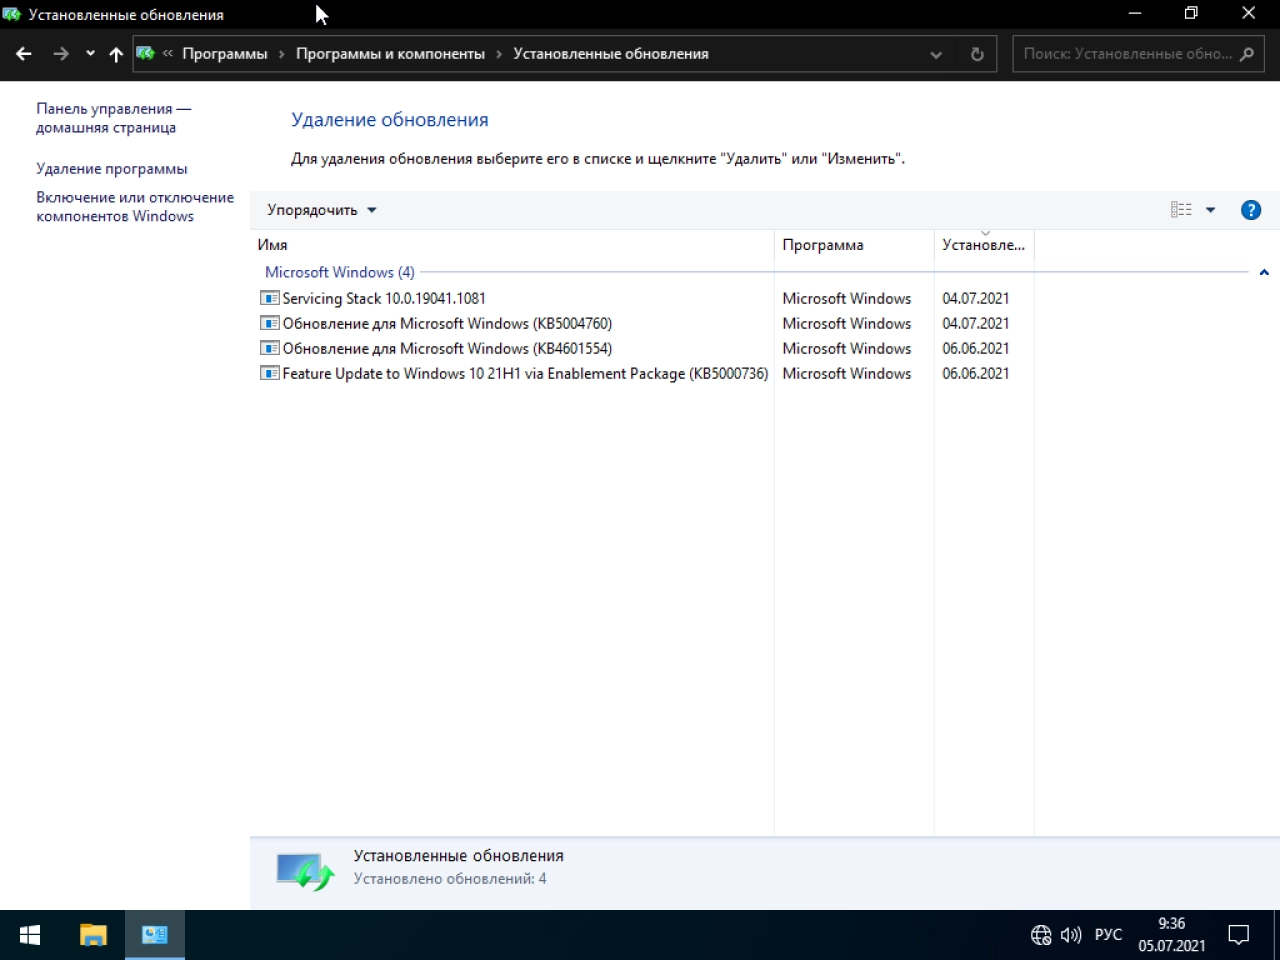Open recent locations dropdown arrow
The image size is (1280, 960).
pyautogui.click(x=90, y=54)
